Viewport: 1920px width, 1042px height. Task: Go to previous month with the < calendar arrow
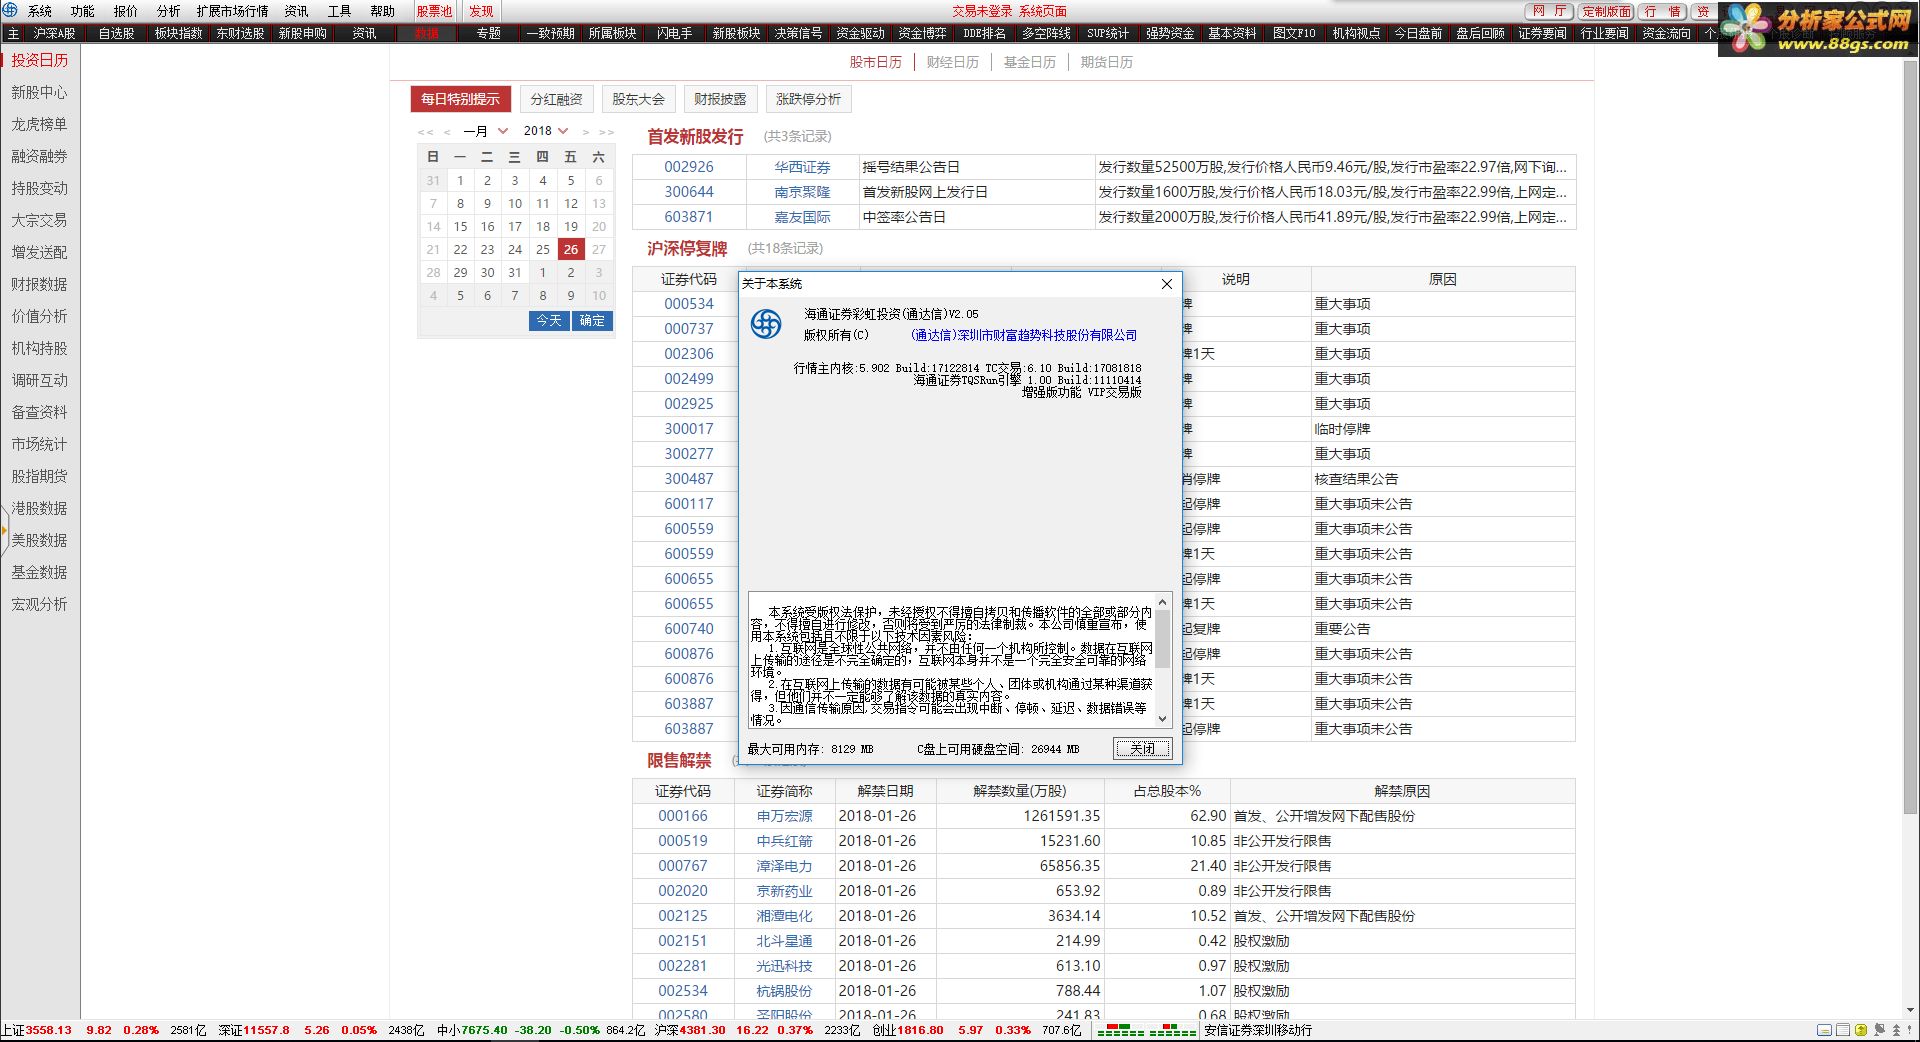pyautogui.click(x=447, y=131)
